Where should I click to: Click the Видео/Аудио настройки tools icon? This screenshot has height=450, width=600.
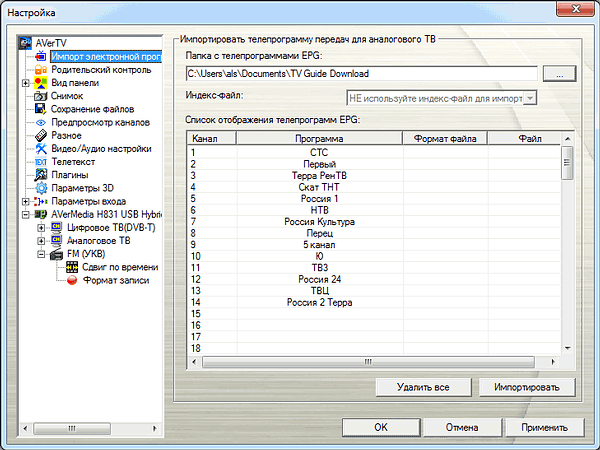click(41, 148)
